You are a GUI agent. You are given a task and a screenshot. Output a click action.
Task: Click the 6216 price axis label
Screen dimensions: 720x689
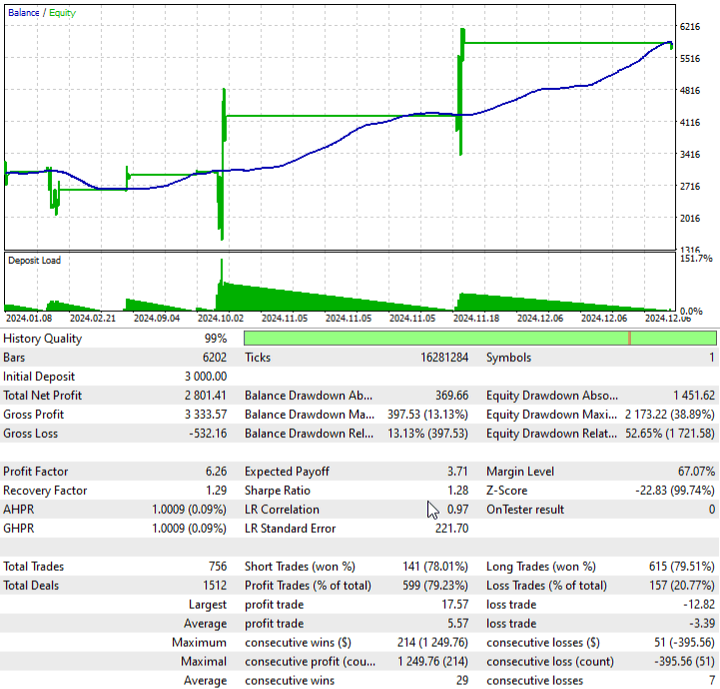pyautogui.click(x=690, y=26)
